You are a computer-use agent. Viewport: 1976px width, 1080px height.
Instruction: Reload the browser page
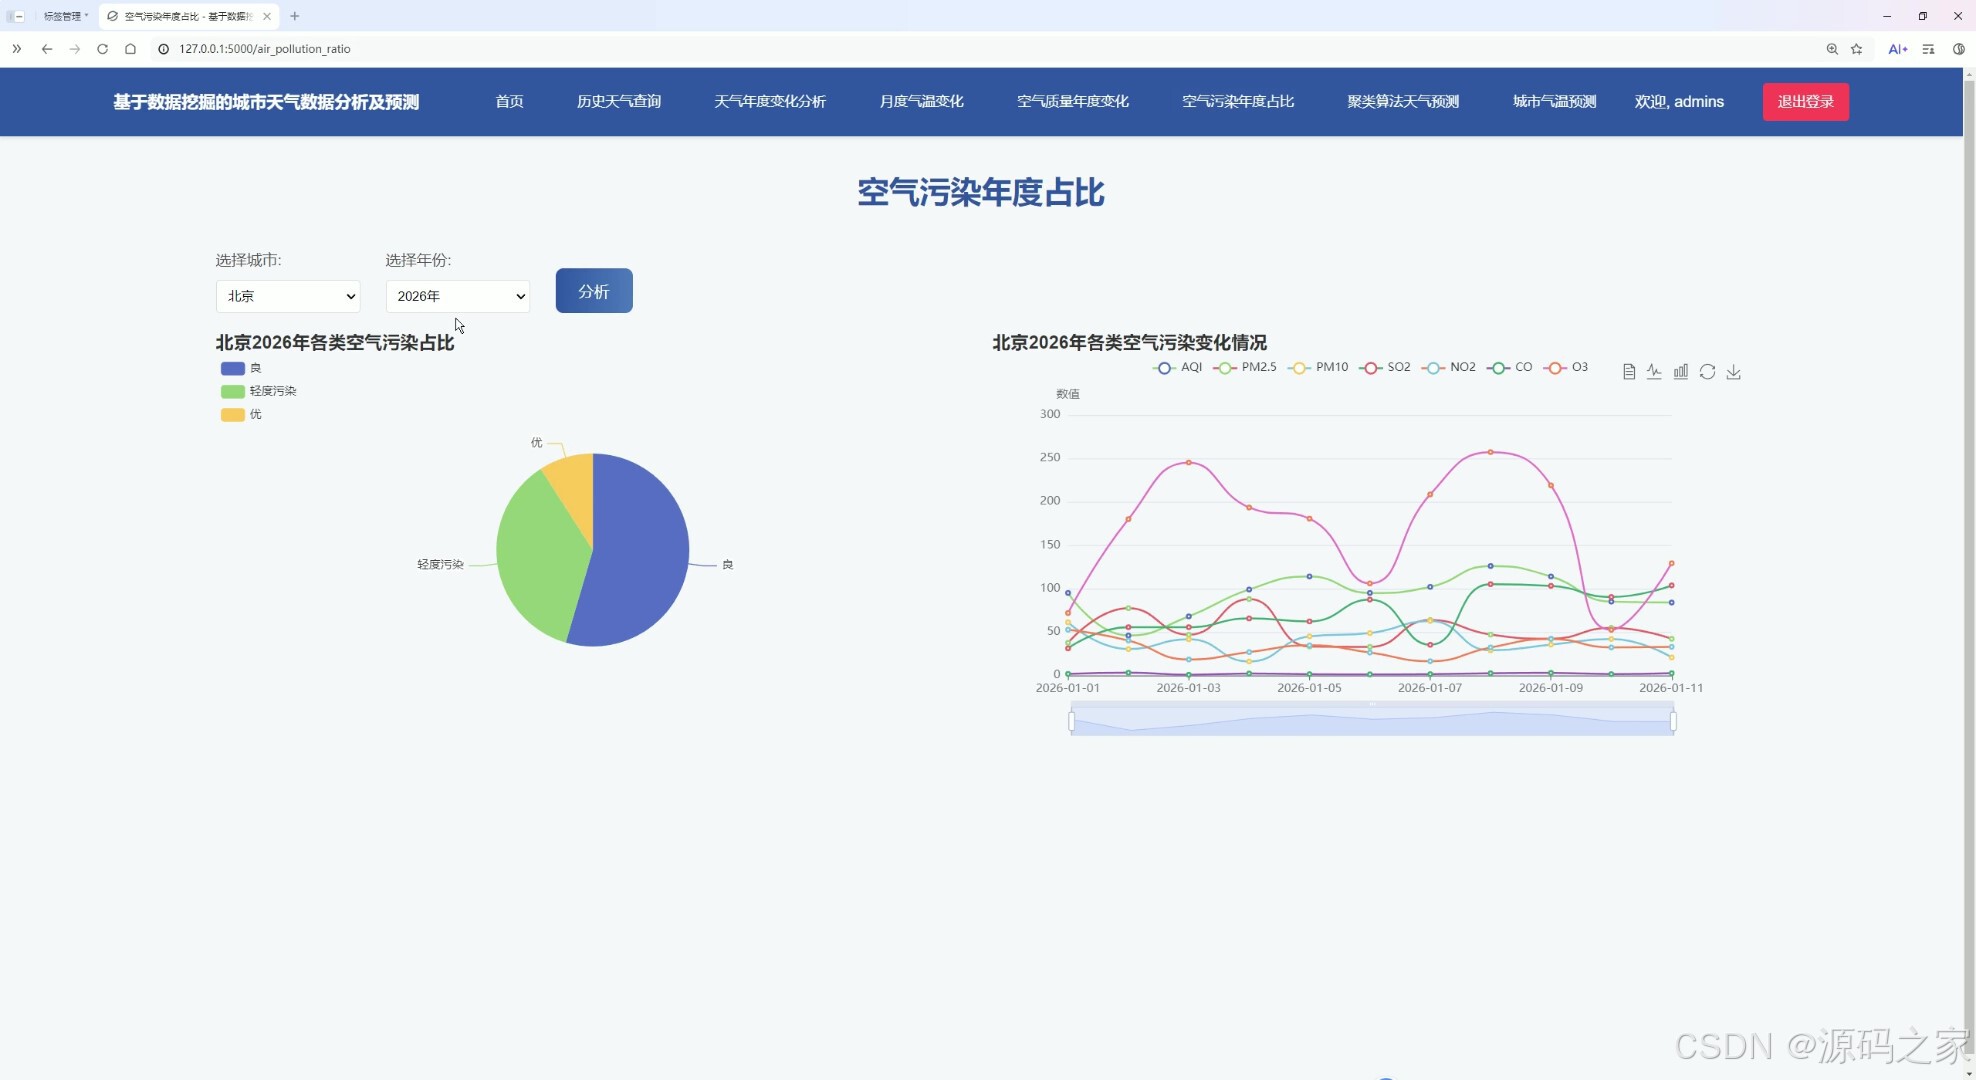(102, 49)
